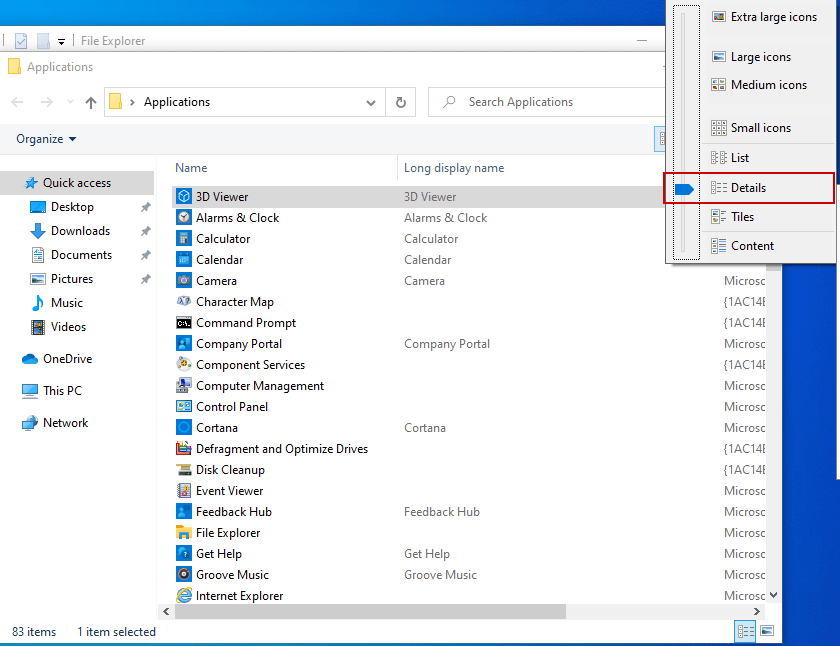Choose the Small icons view option
The height and width of the screenshot is (646, 840).
pyautogui.click(x=760, y=128)
